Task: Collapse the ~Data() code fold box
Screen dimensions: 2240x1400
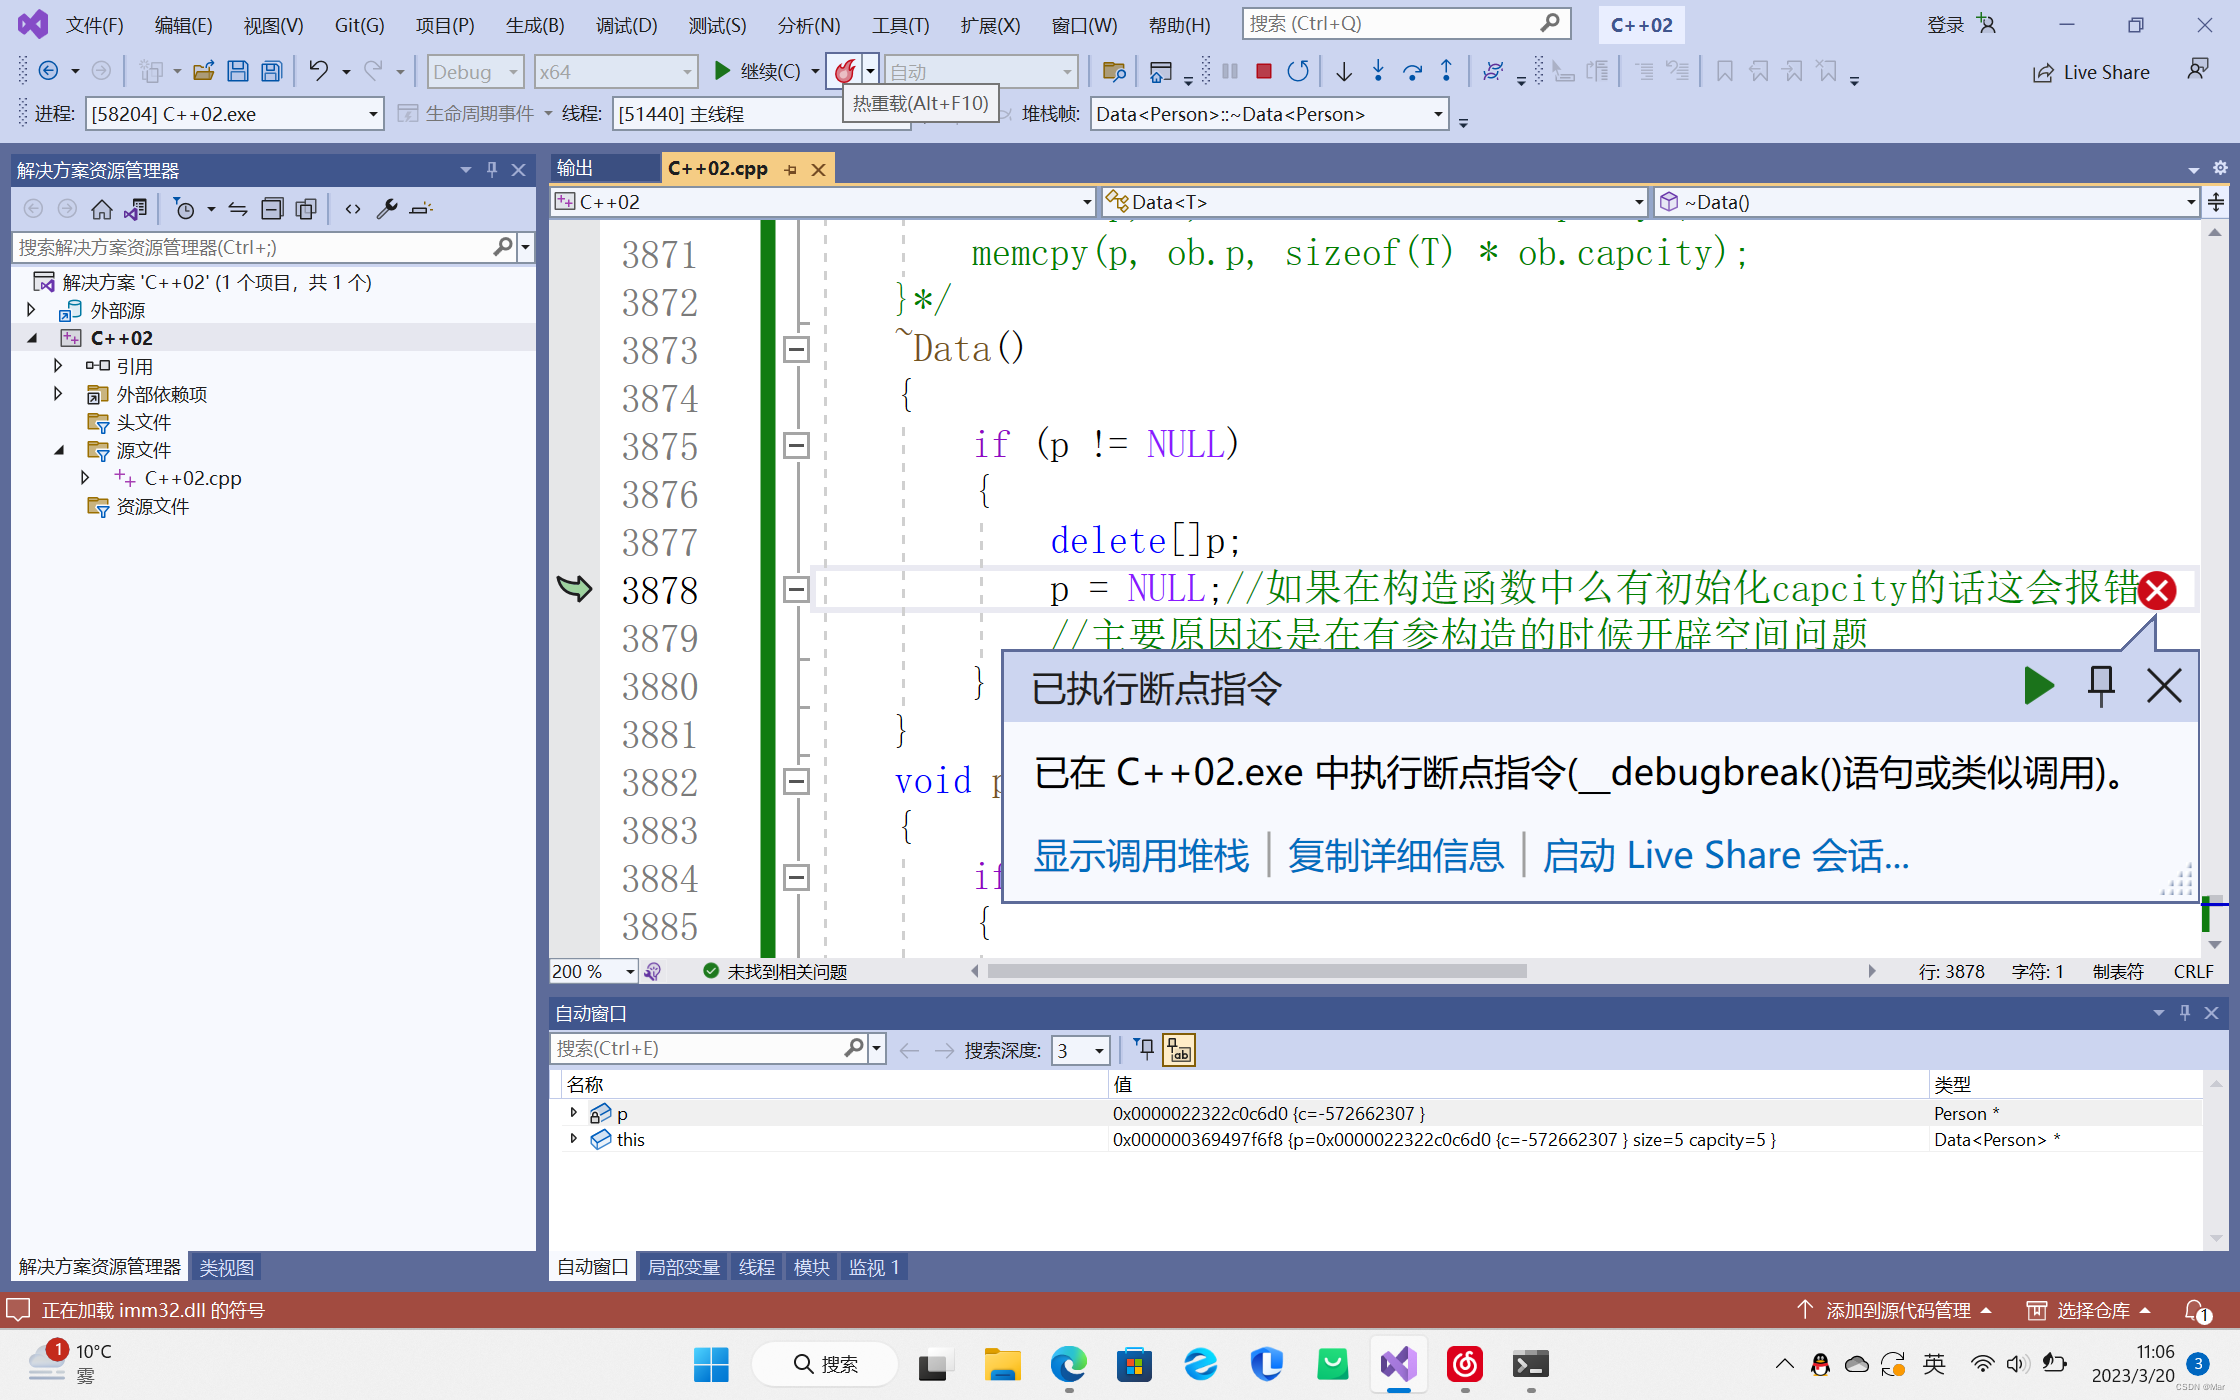Action: click(796, 350)
